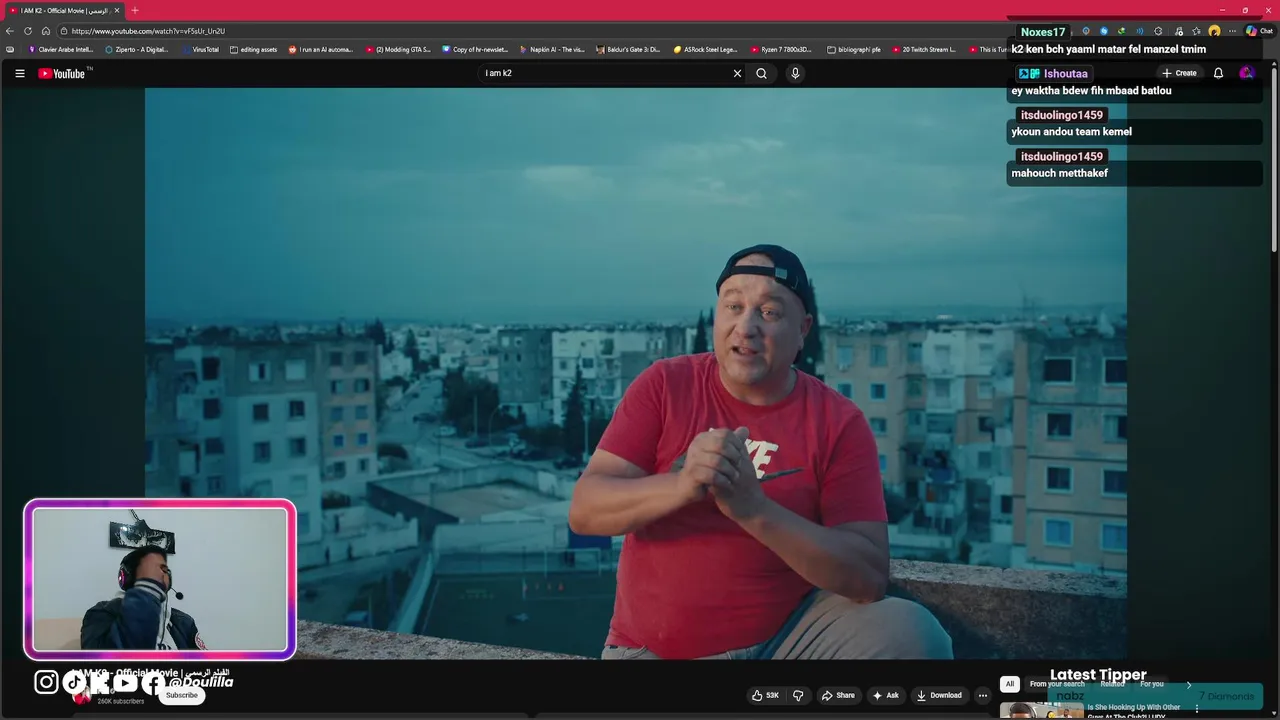Open the browser Copilot Chat button
The image size is (1280, 720).
(1259, 31)
